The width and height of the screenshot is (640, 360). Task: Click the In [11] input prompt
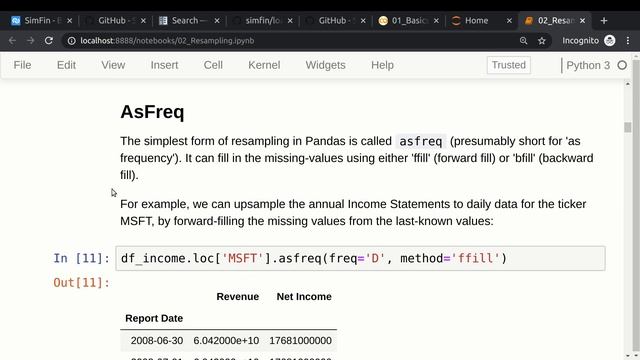(x=82, y=258)
